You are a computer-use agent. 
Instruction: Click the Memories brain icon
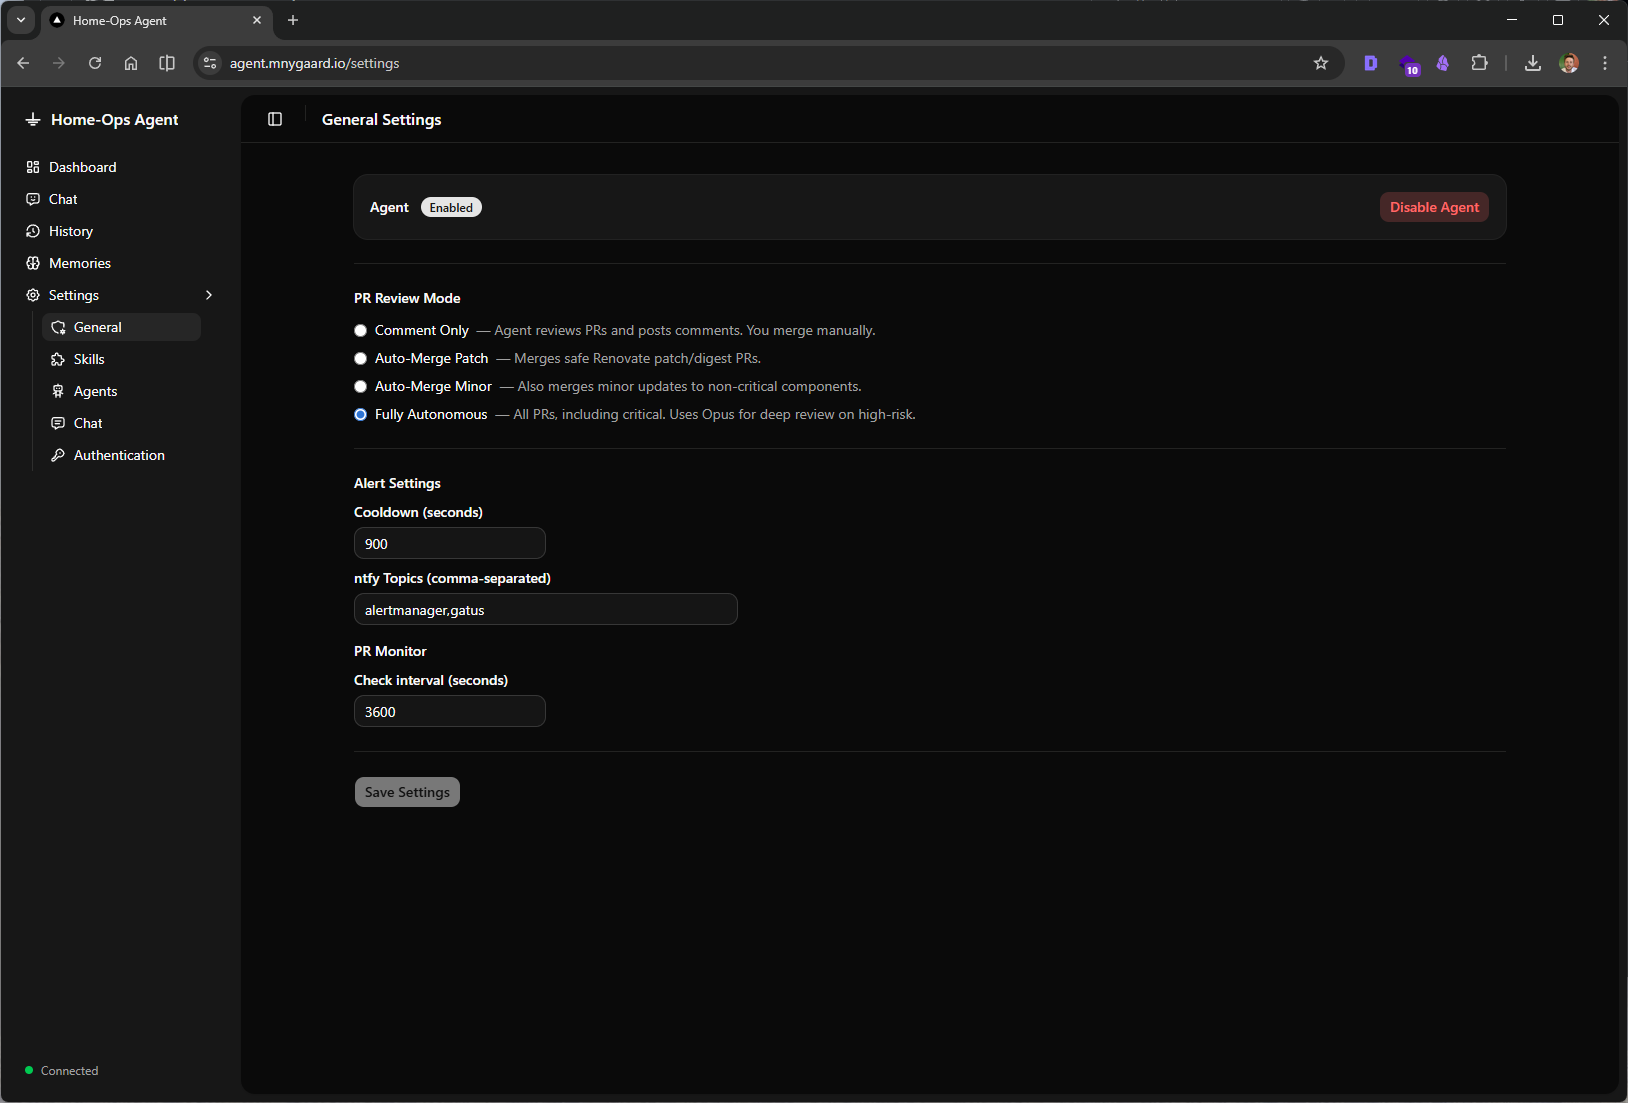tap(33, 263)
